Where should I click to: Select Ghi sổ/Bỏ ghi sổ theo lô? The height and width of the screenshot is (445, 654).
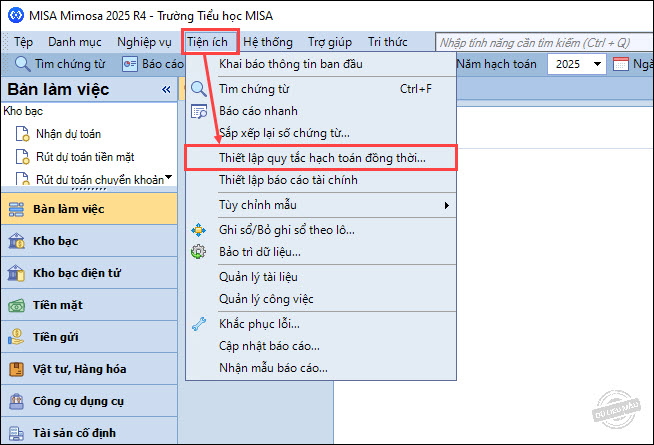point(320,230)
